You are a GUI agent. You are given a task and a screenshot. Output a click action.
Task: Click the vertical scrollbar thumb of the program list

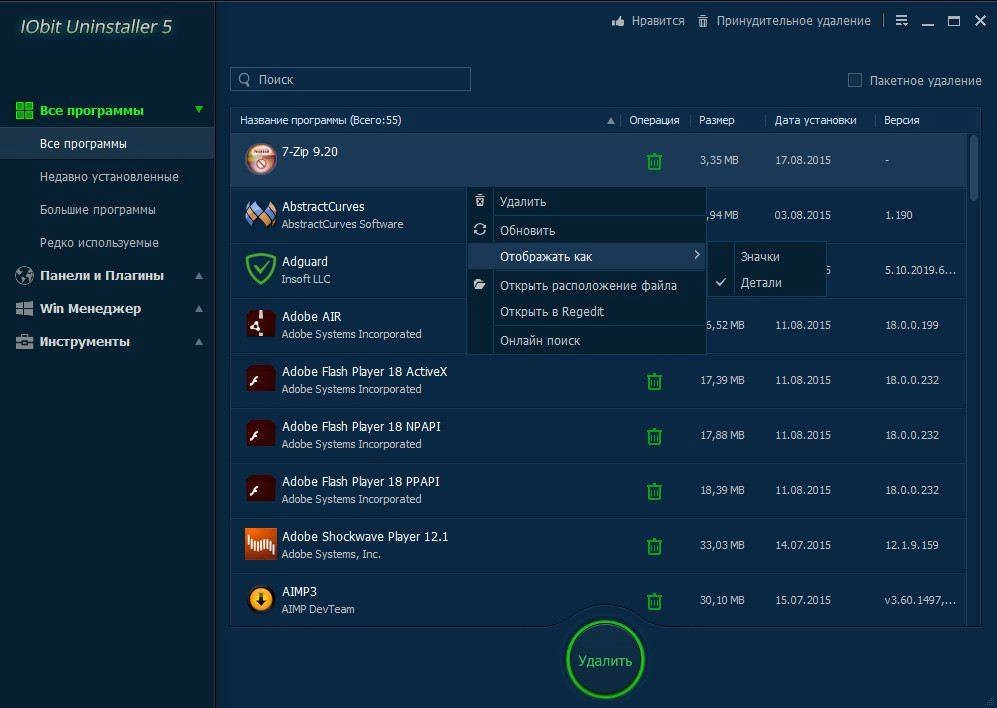[x=973, y=168]
